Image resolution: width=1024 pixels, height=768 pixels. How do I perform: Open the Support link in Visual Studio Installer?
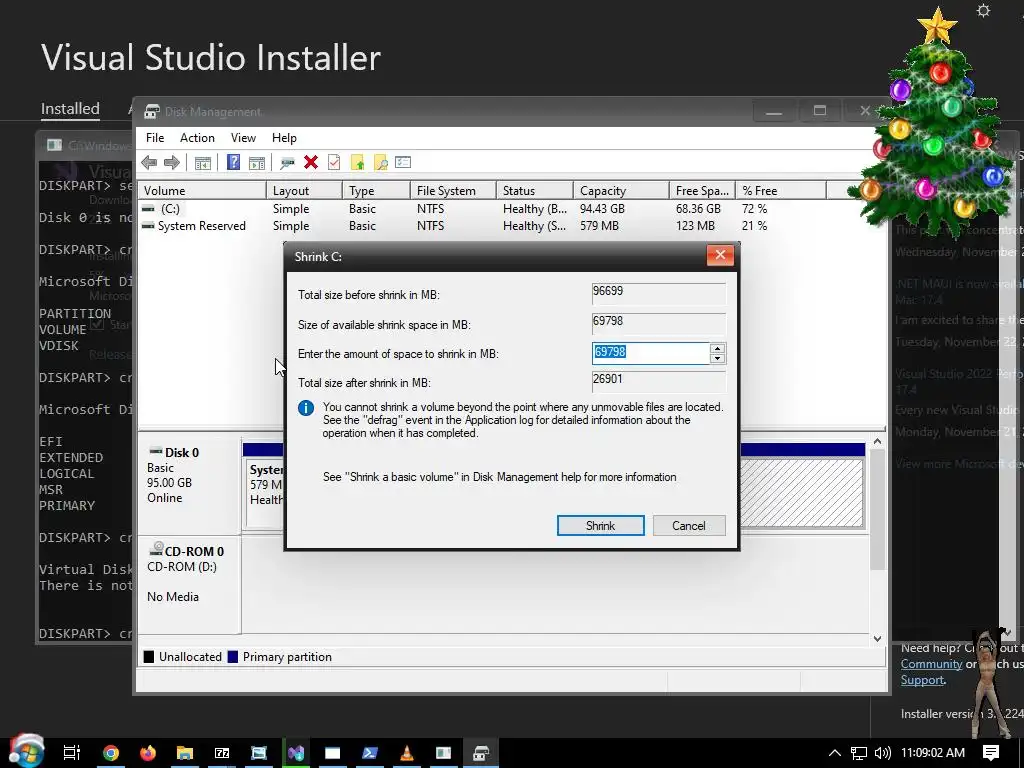(x=922, y=680)
